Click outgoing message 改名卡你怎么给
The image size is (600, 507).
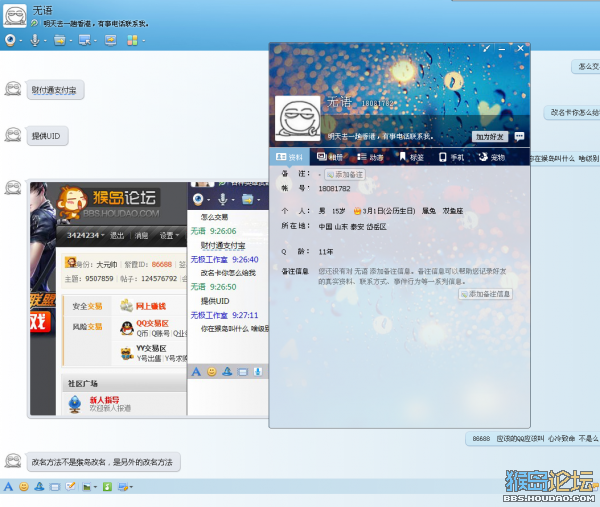572,112
